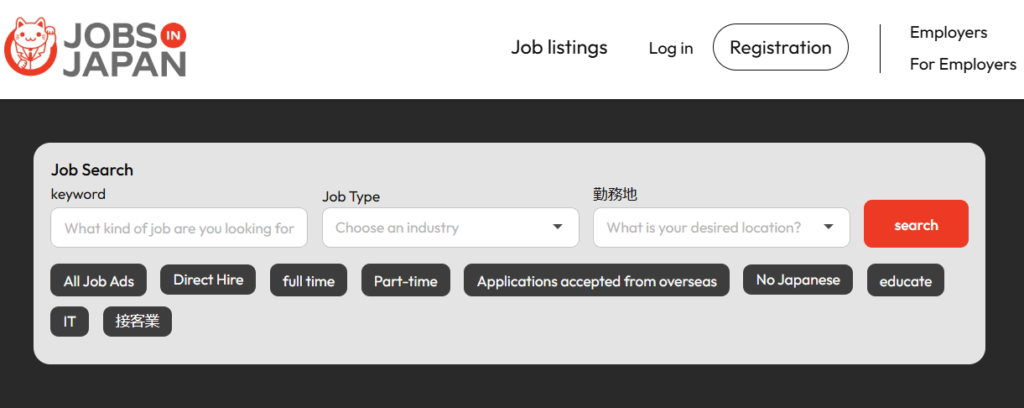Click the 勤務地 label
Screen dimensions: 1024x408
pos(615,194)
